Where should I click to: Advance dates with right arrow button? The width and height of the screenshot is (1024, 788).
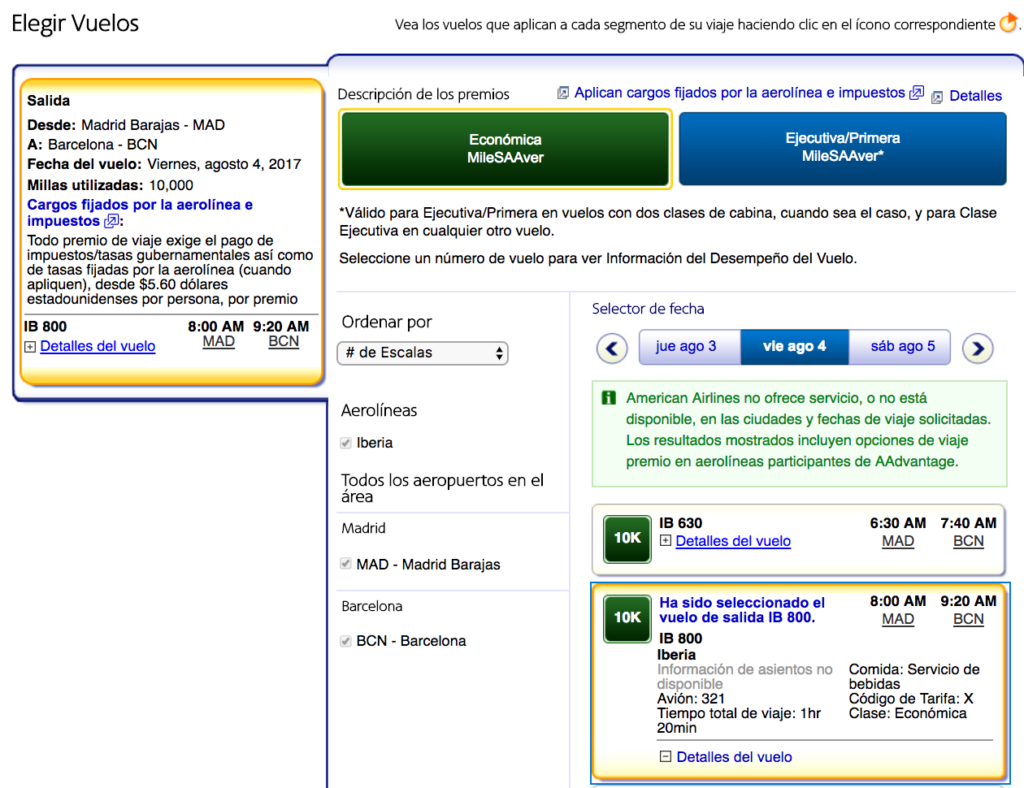(978, 348)
